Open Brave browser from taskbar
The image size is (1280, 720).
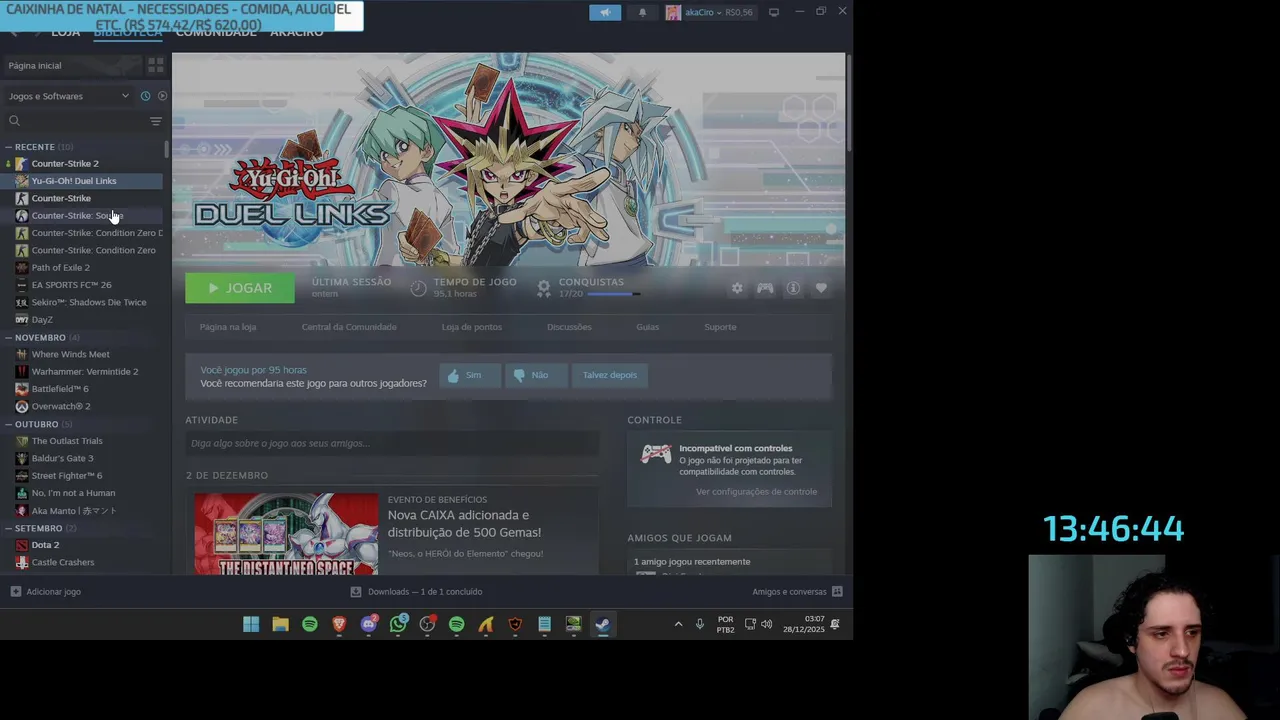(x=339, y=624)
